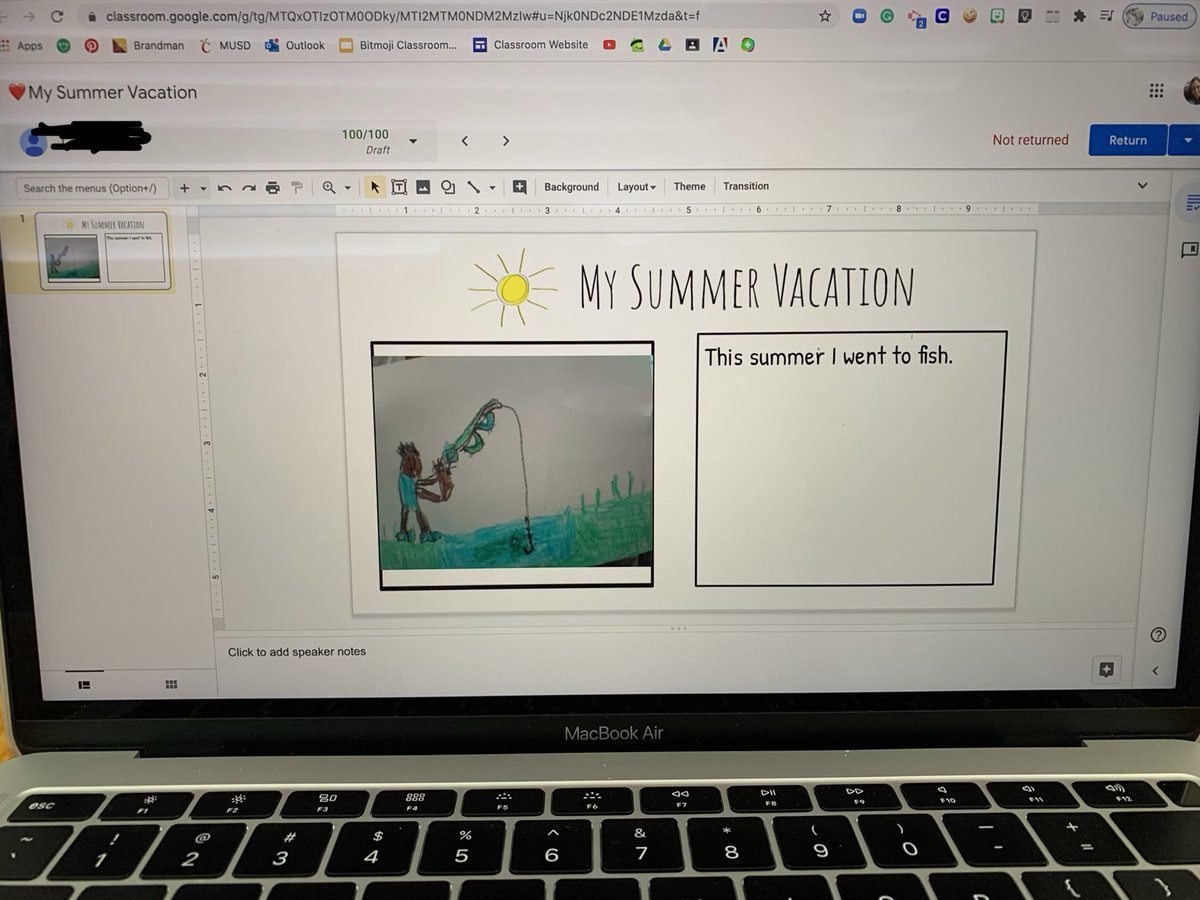Go to next student submission
The image size is (1200, 900).
(x=506, y=141)
